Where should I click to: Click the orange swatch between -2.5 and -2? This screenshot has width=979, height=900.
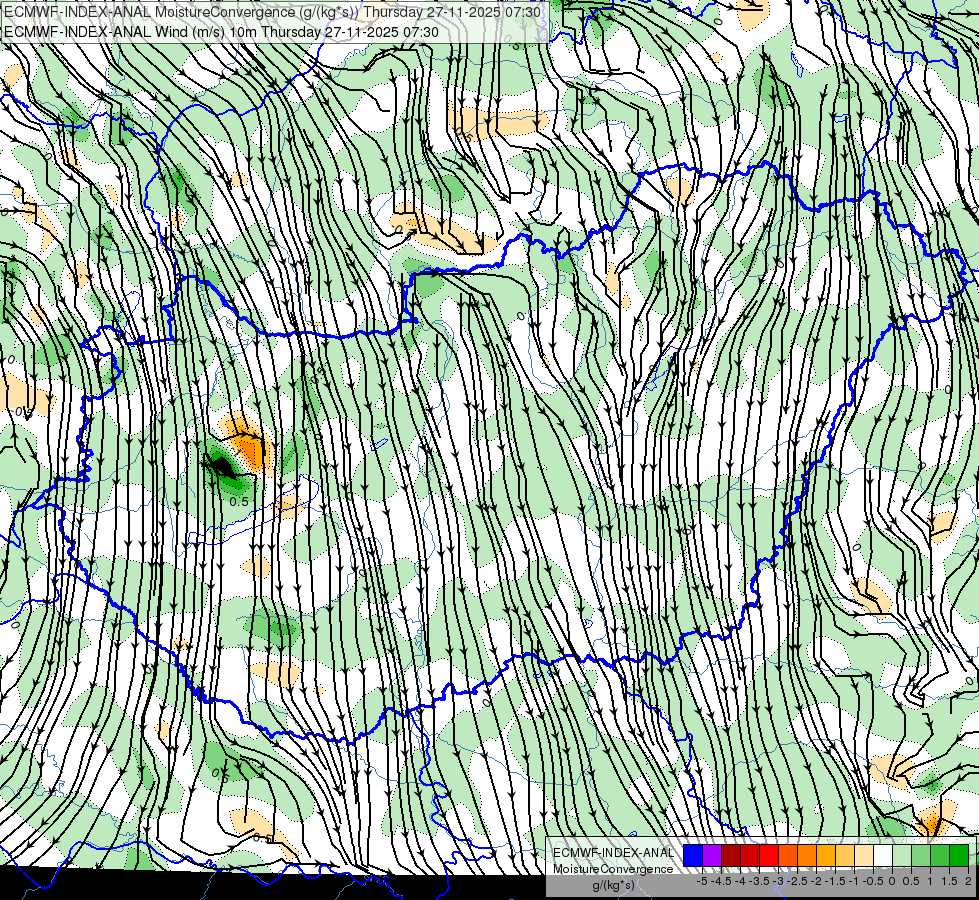807,855
